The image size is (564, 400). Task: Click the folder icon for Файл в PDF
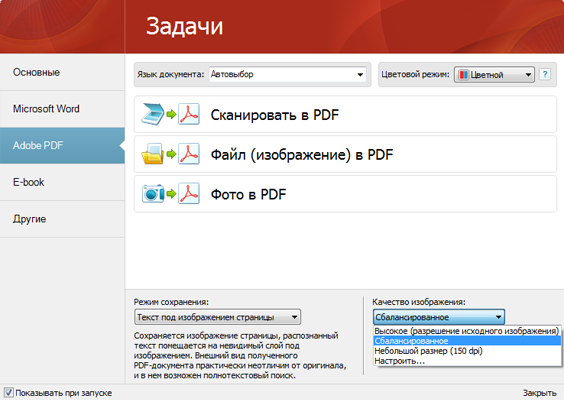pos(153,154)
